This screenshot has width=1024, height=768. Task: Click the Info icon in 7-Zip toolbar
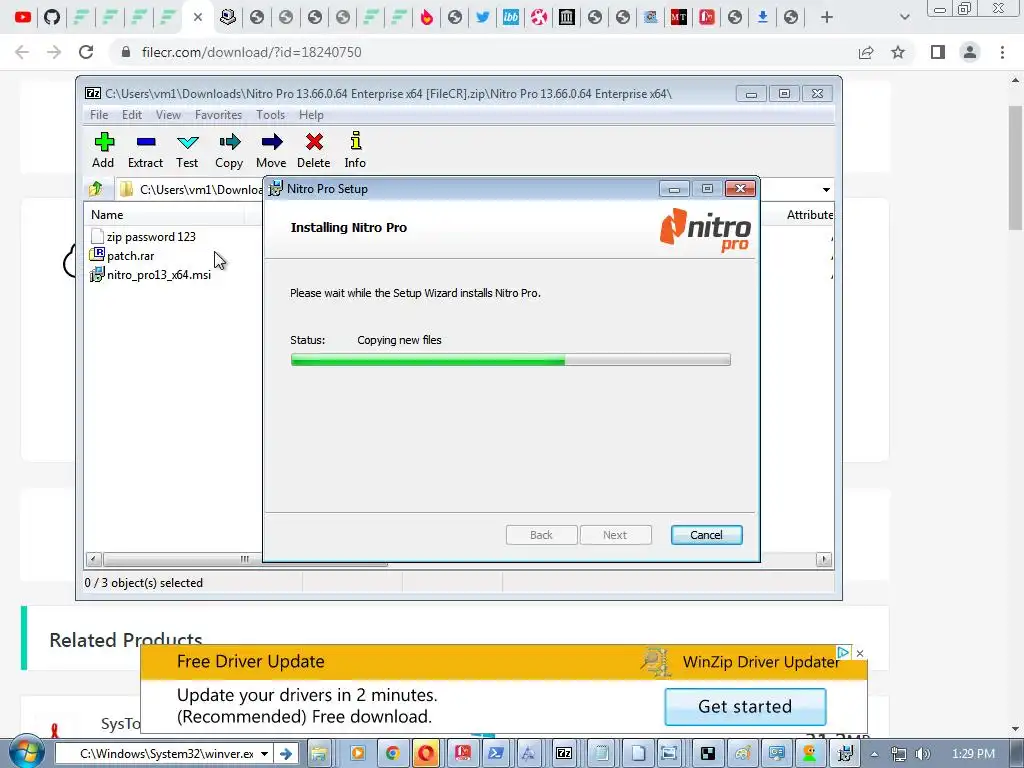[x=355, y=150]
